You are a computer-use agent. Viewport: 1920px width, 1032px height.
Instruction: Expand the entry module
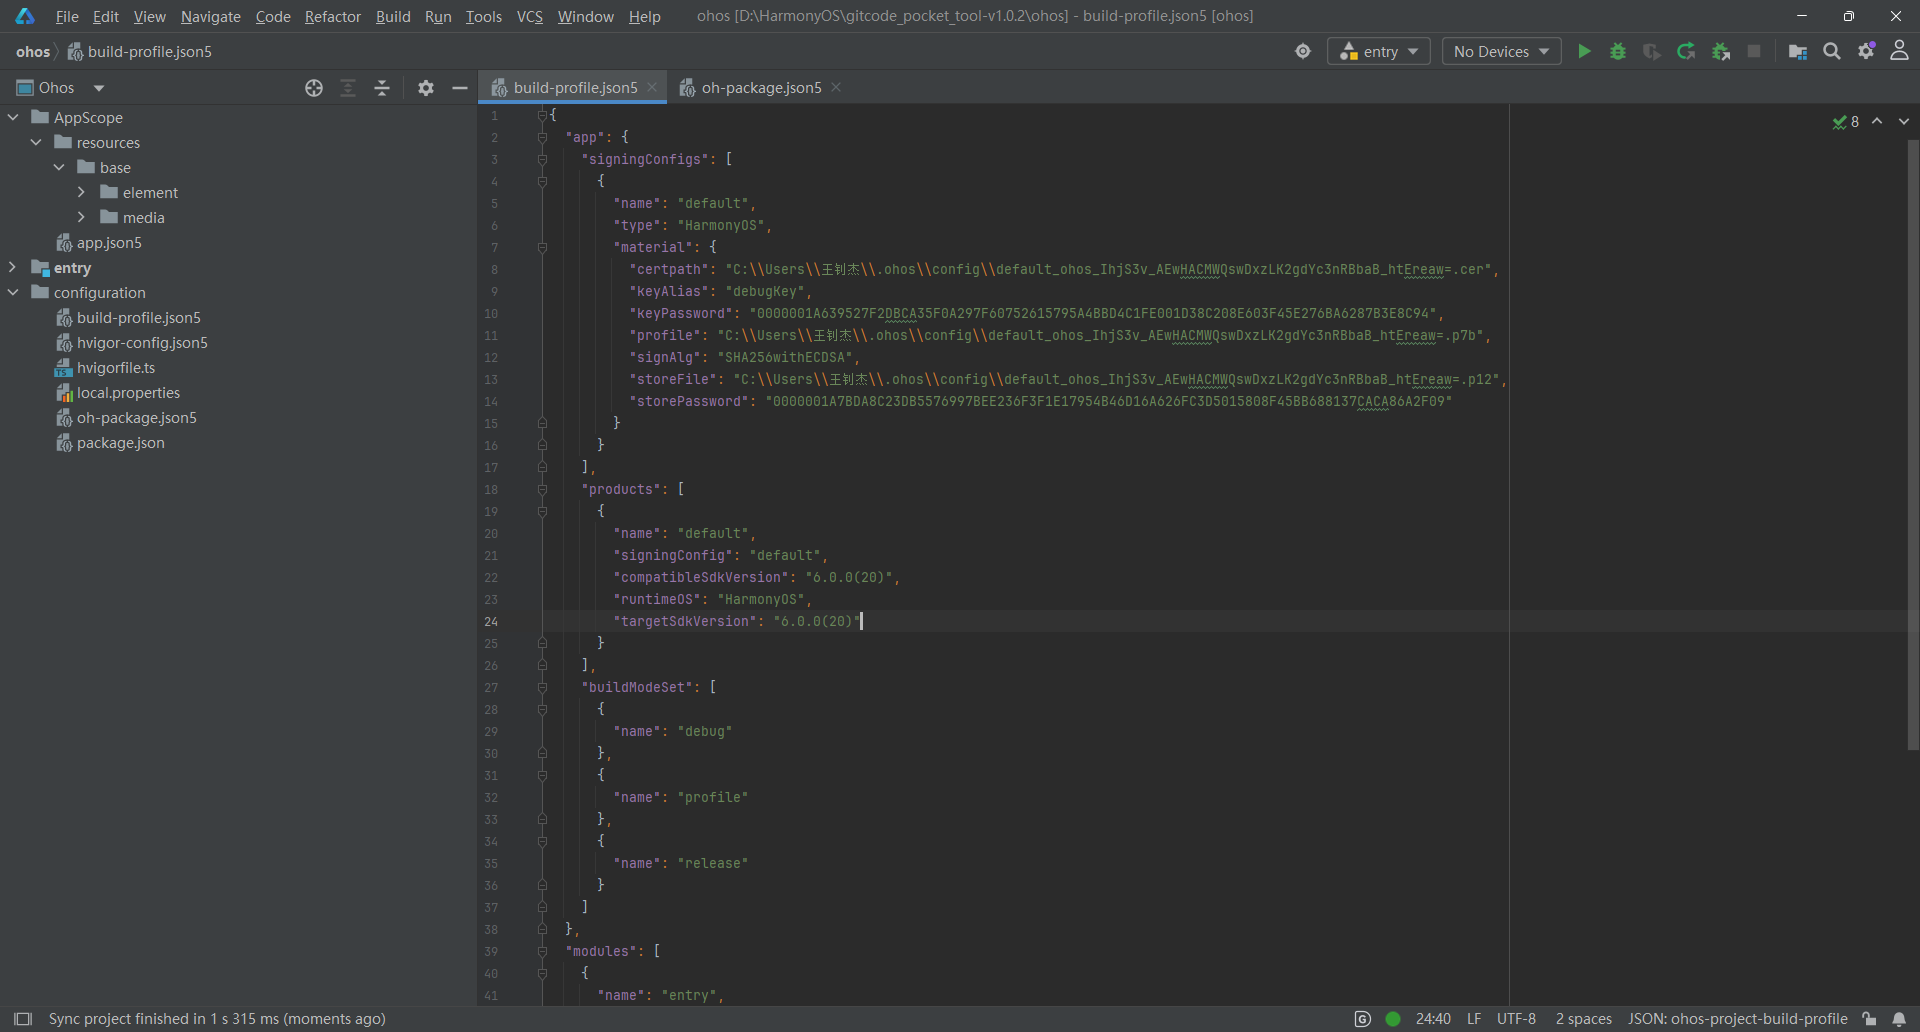pos(13,267)
